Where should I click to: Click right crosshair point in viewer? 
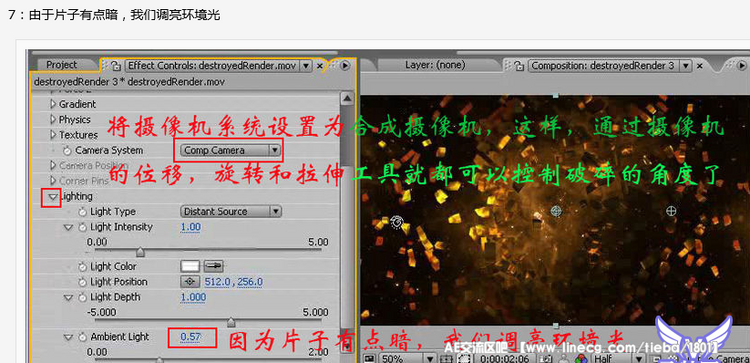coord(671,210)
